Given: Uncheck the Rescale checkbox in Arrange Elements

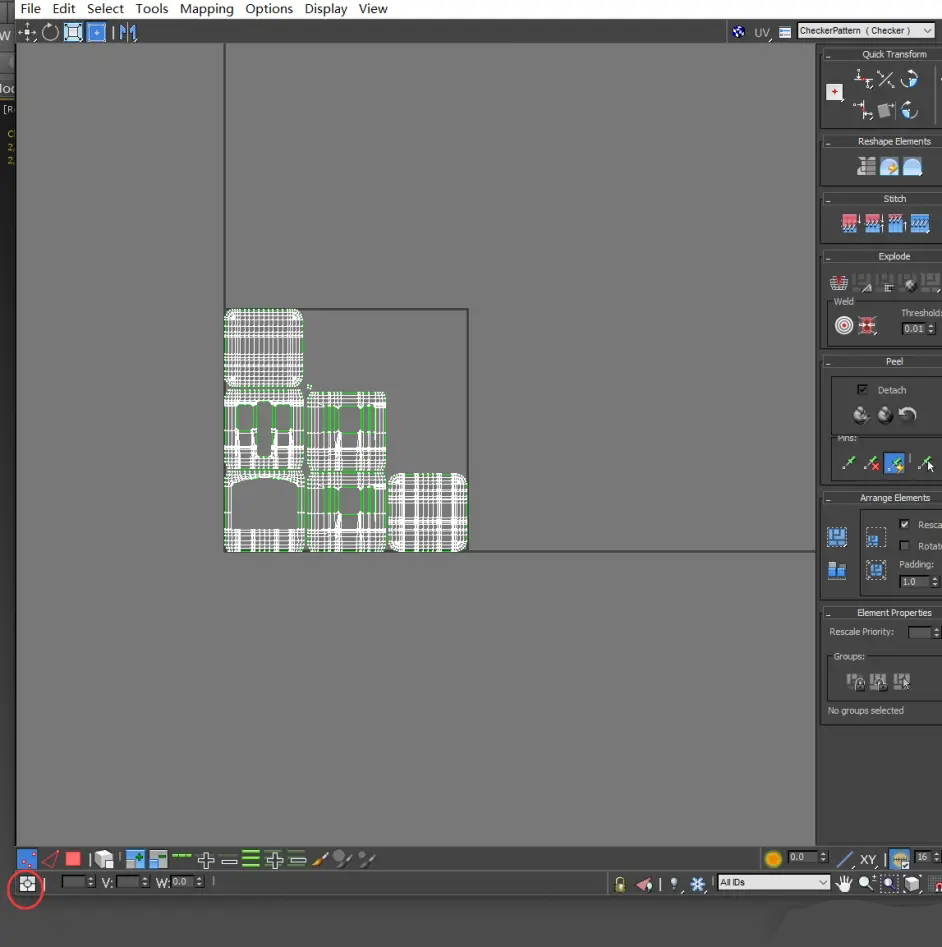Looking at the screenshot, I should pos(905,525).
